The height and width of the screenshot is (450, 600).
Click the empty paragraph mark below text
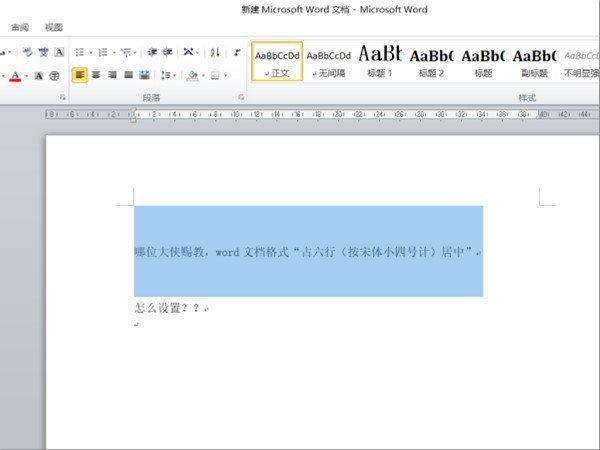pos(136,325)
